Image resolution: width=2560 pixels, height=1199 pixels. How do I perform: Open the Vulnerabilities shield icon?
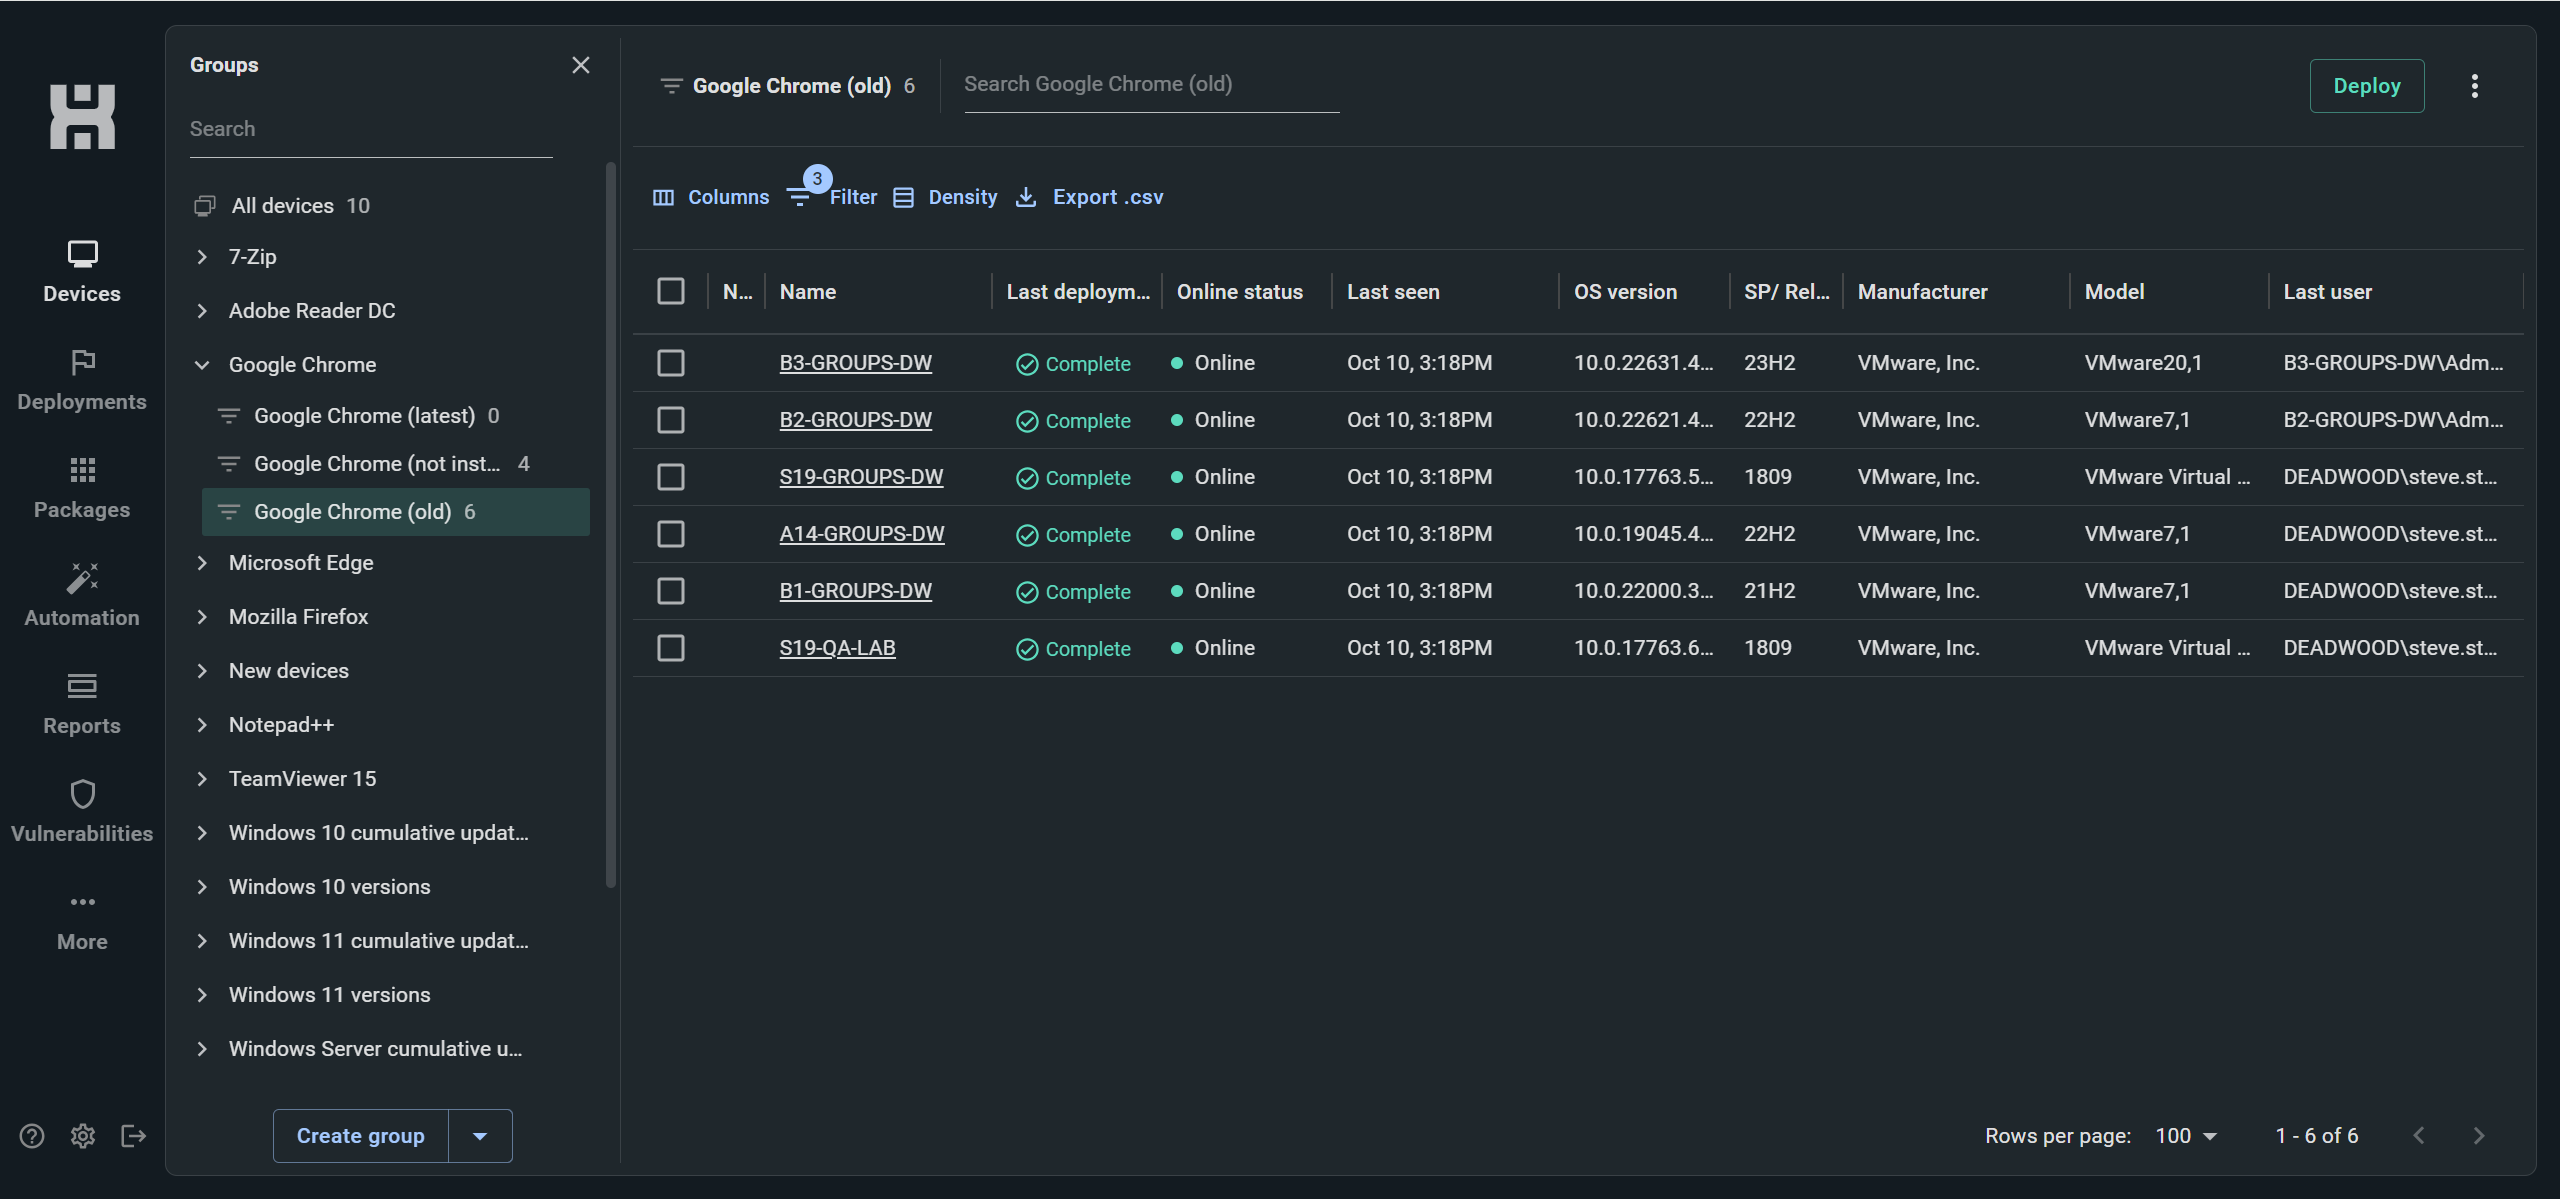coord(82,795)
